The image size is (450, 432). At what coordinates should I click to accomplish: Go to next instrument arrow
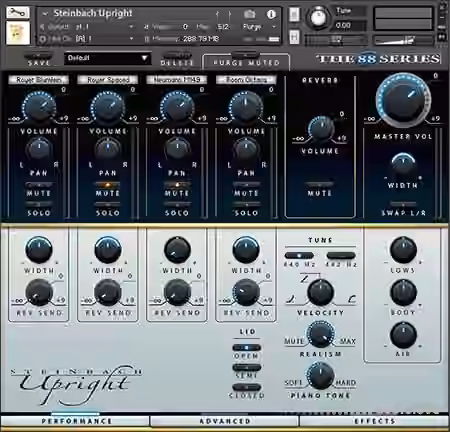tap(230, 14)
